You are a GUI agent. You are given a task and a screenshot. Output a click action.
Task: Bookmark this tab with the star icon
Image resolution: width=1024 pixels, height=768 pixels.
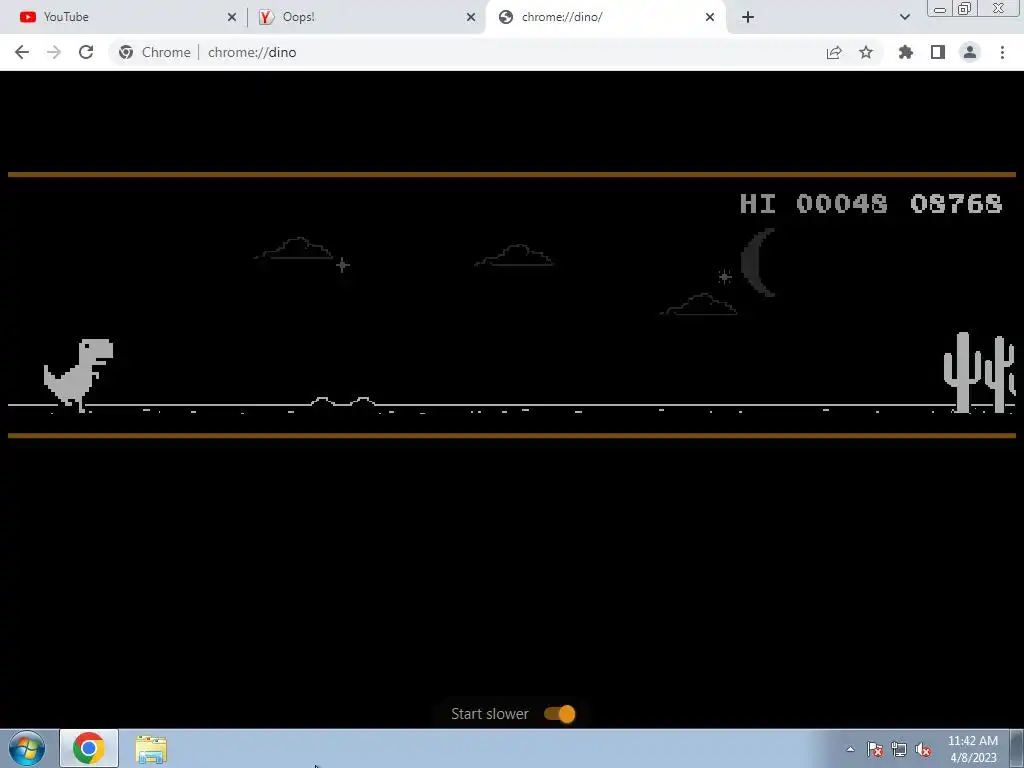(x=866, y=52)
